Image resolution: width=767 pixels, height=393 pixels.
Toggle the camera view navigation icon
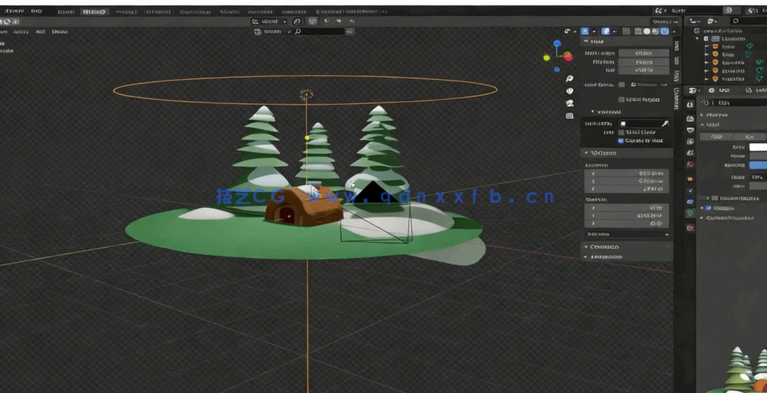pyautogui.click(x=569, y=103)
